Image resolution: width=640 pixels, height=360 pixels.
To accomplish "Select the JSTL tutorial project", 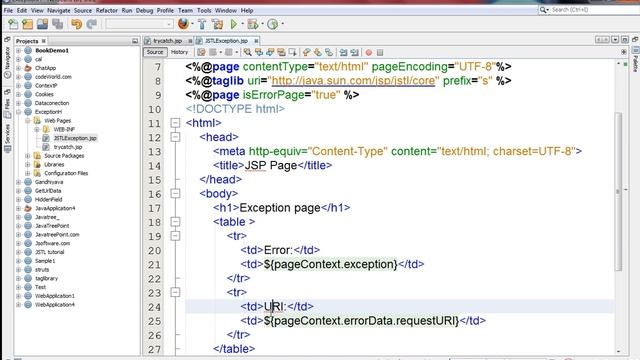I will pyautogui.click(x=49, y=252).
